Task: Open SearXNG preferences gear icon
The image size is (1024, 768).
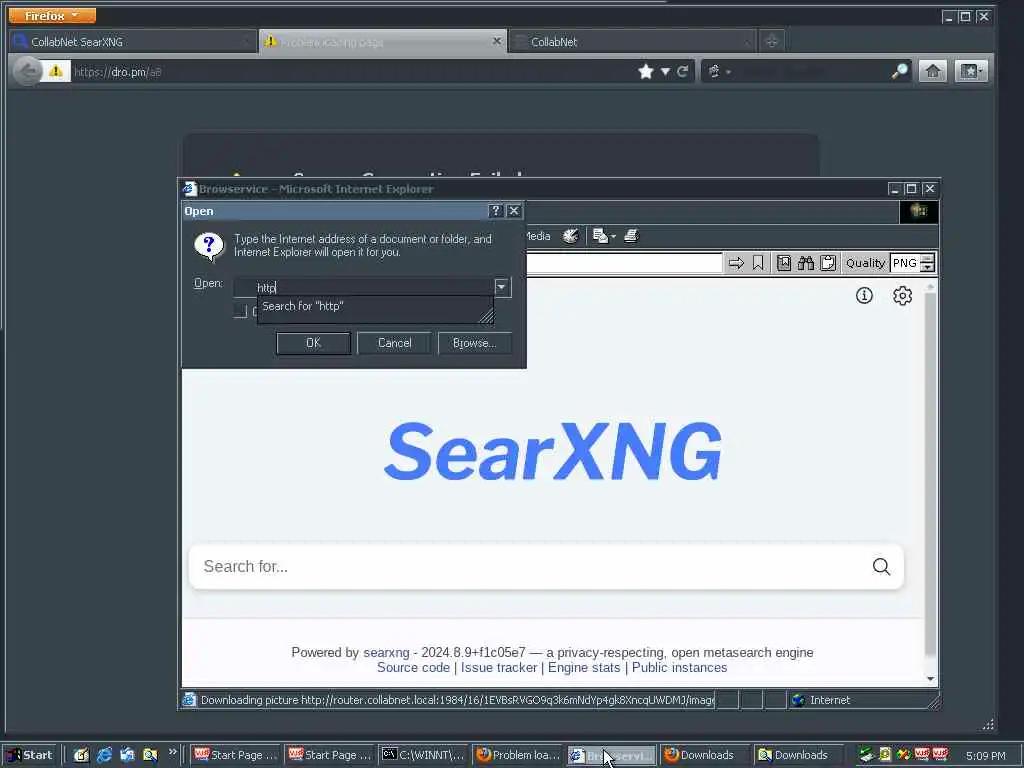Action: coord(903,296)
